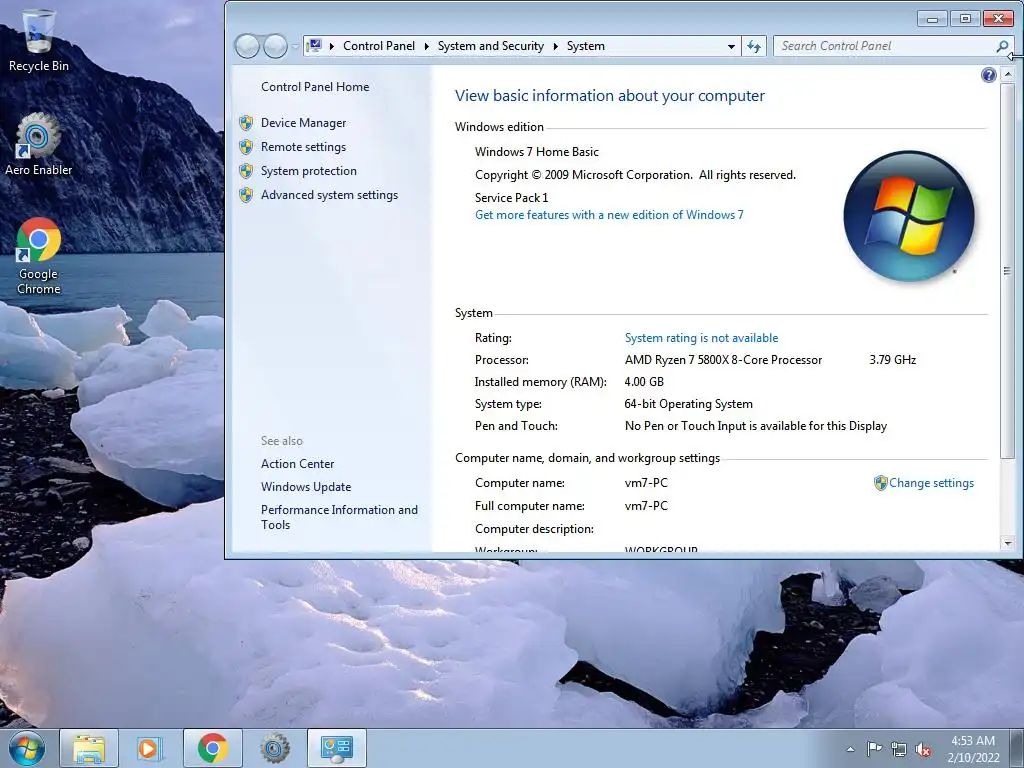This screenshot has width=1024, height=768.
Task: Click the muted volume tray icon
Action: tap(923, 749)
